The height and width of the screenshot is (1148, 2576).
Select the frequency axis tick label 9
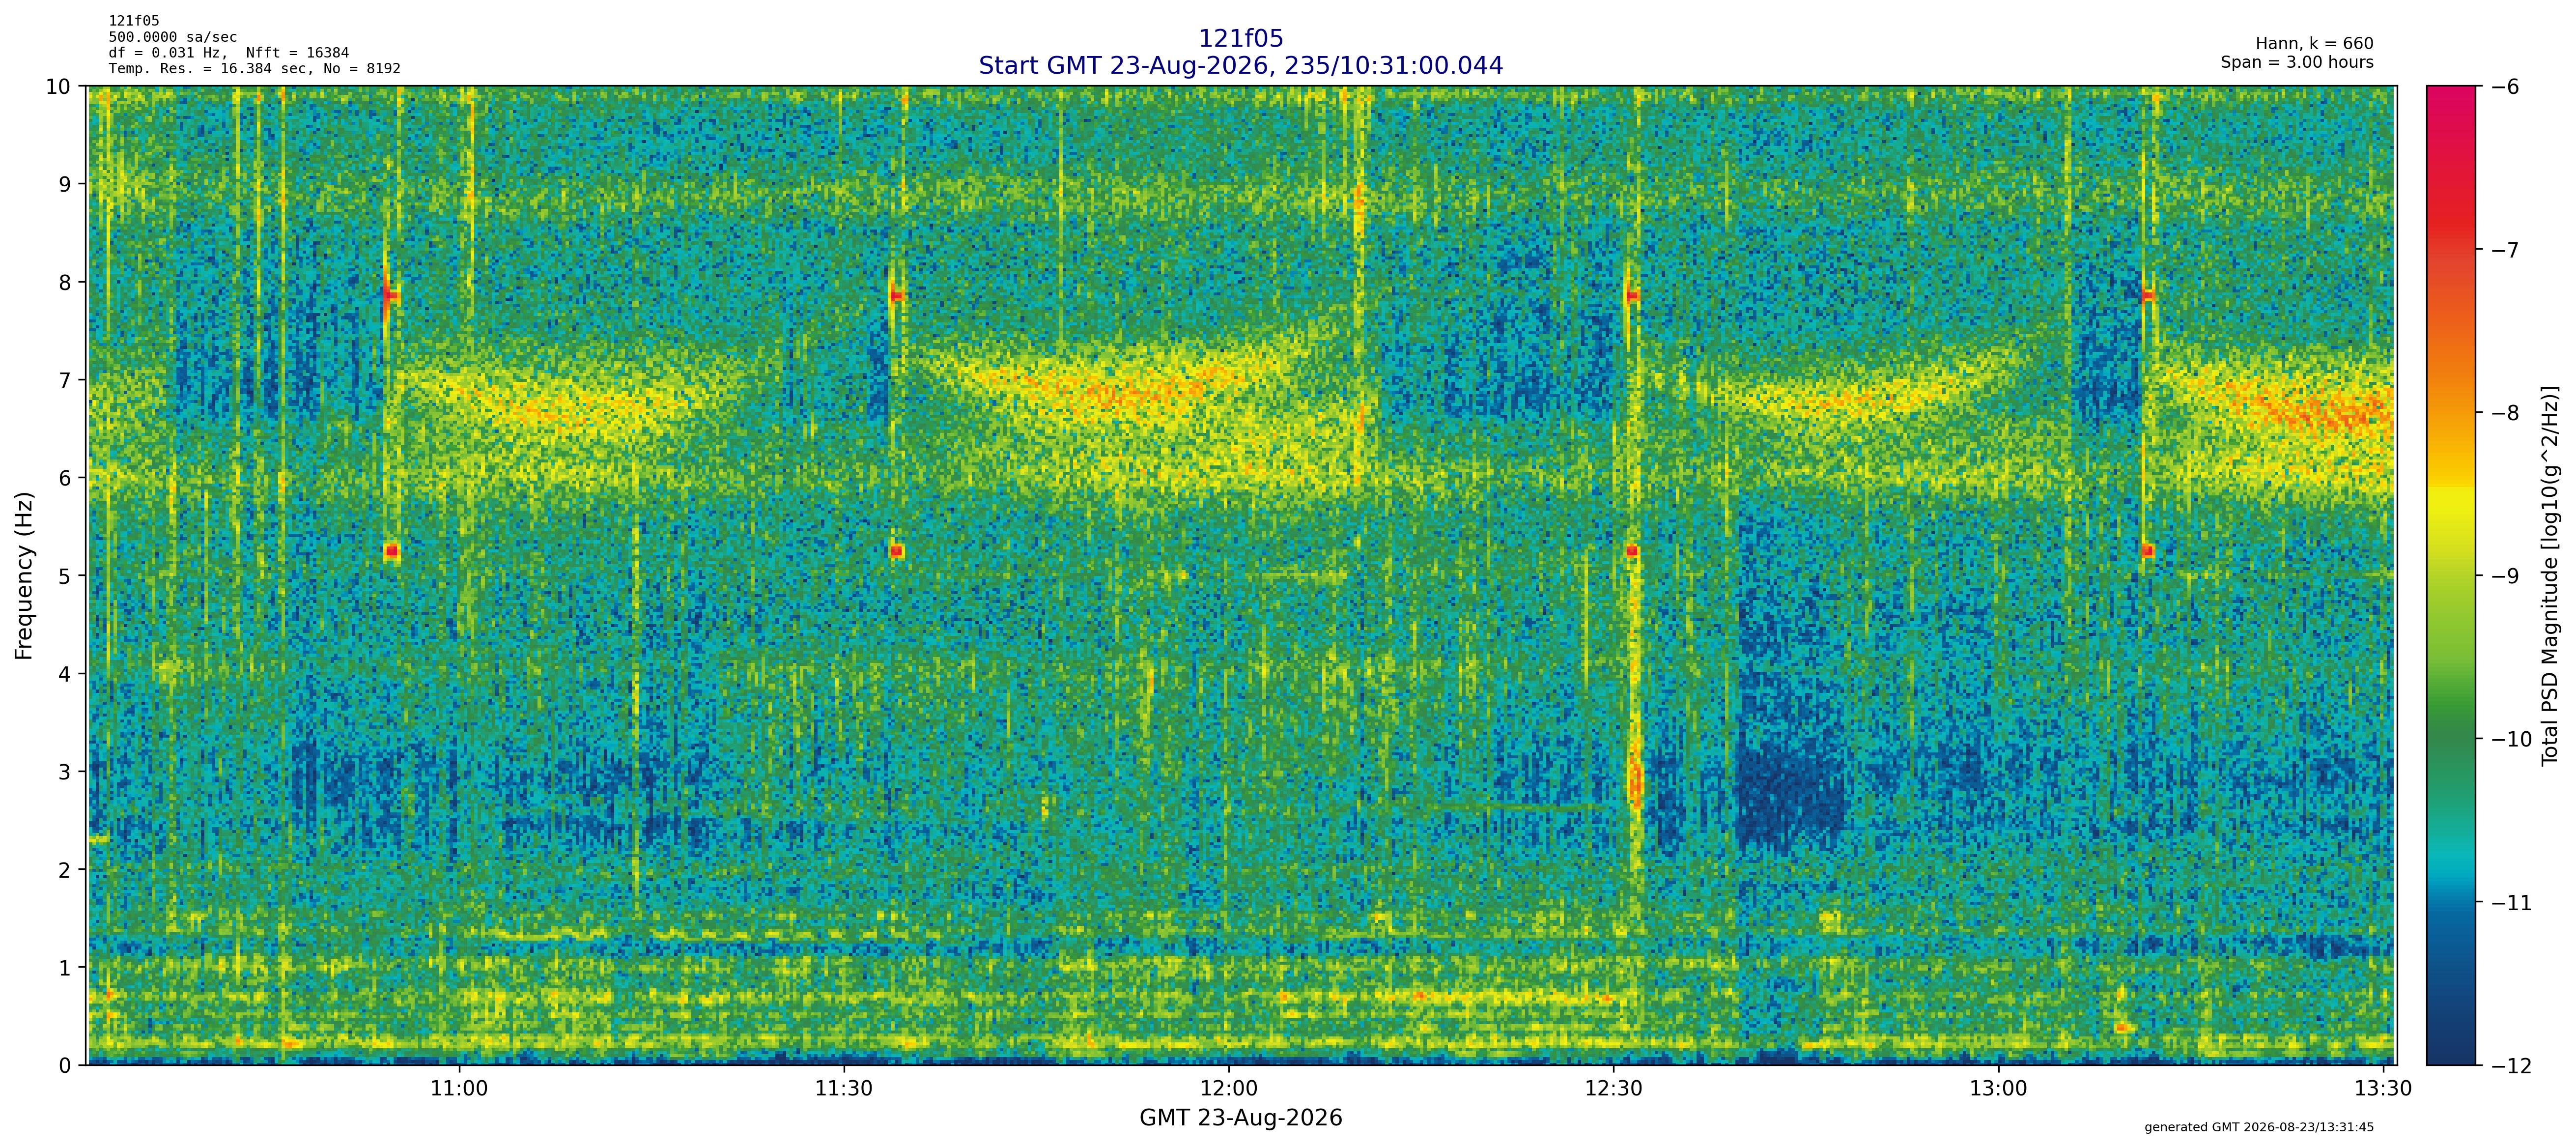pyautogui.click(x=65, y=184)
